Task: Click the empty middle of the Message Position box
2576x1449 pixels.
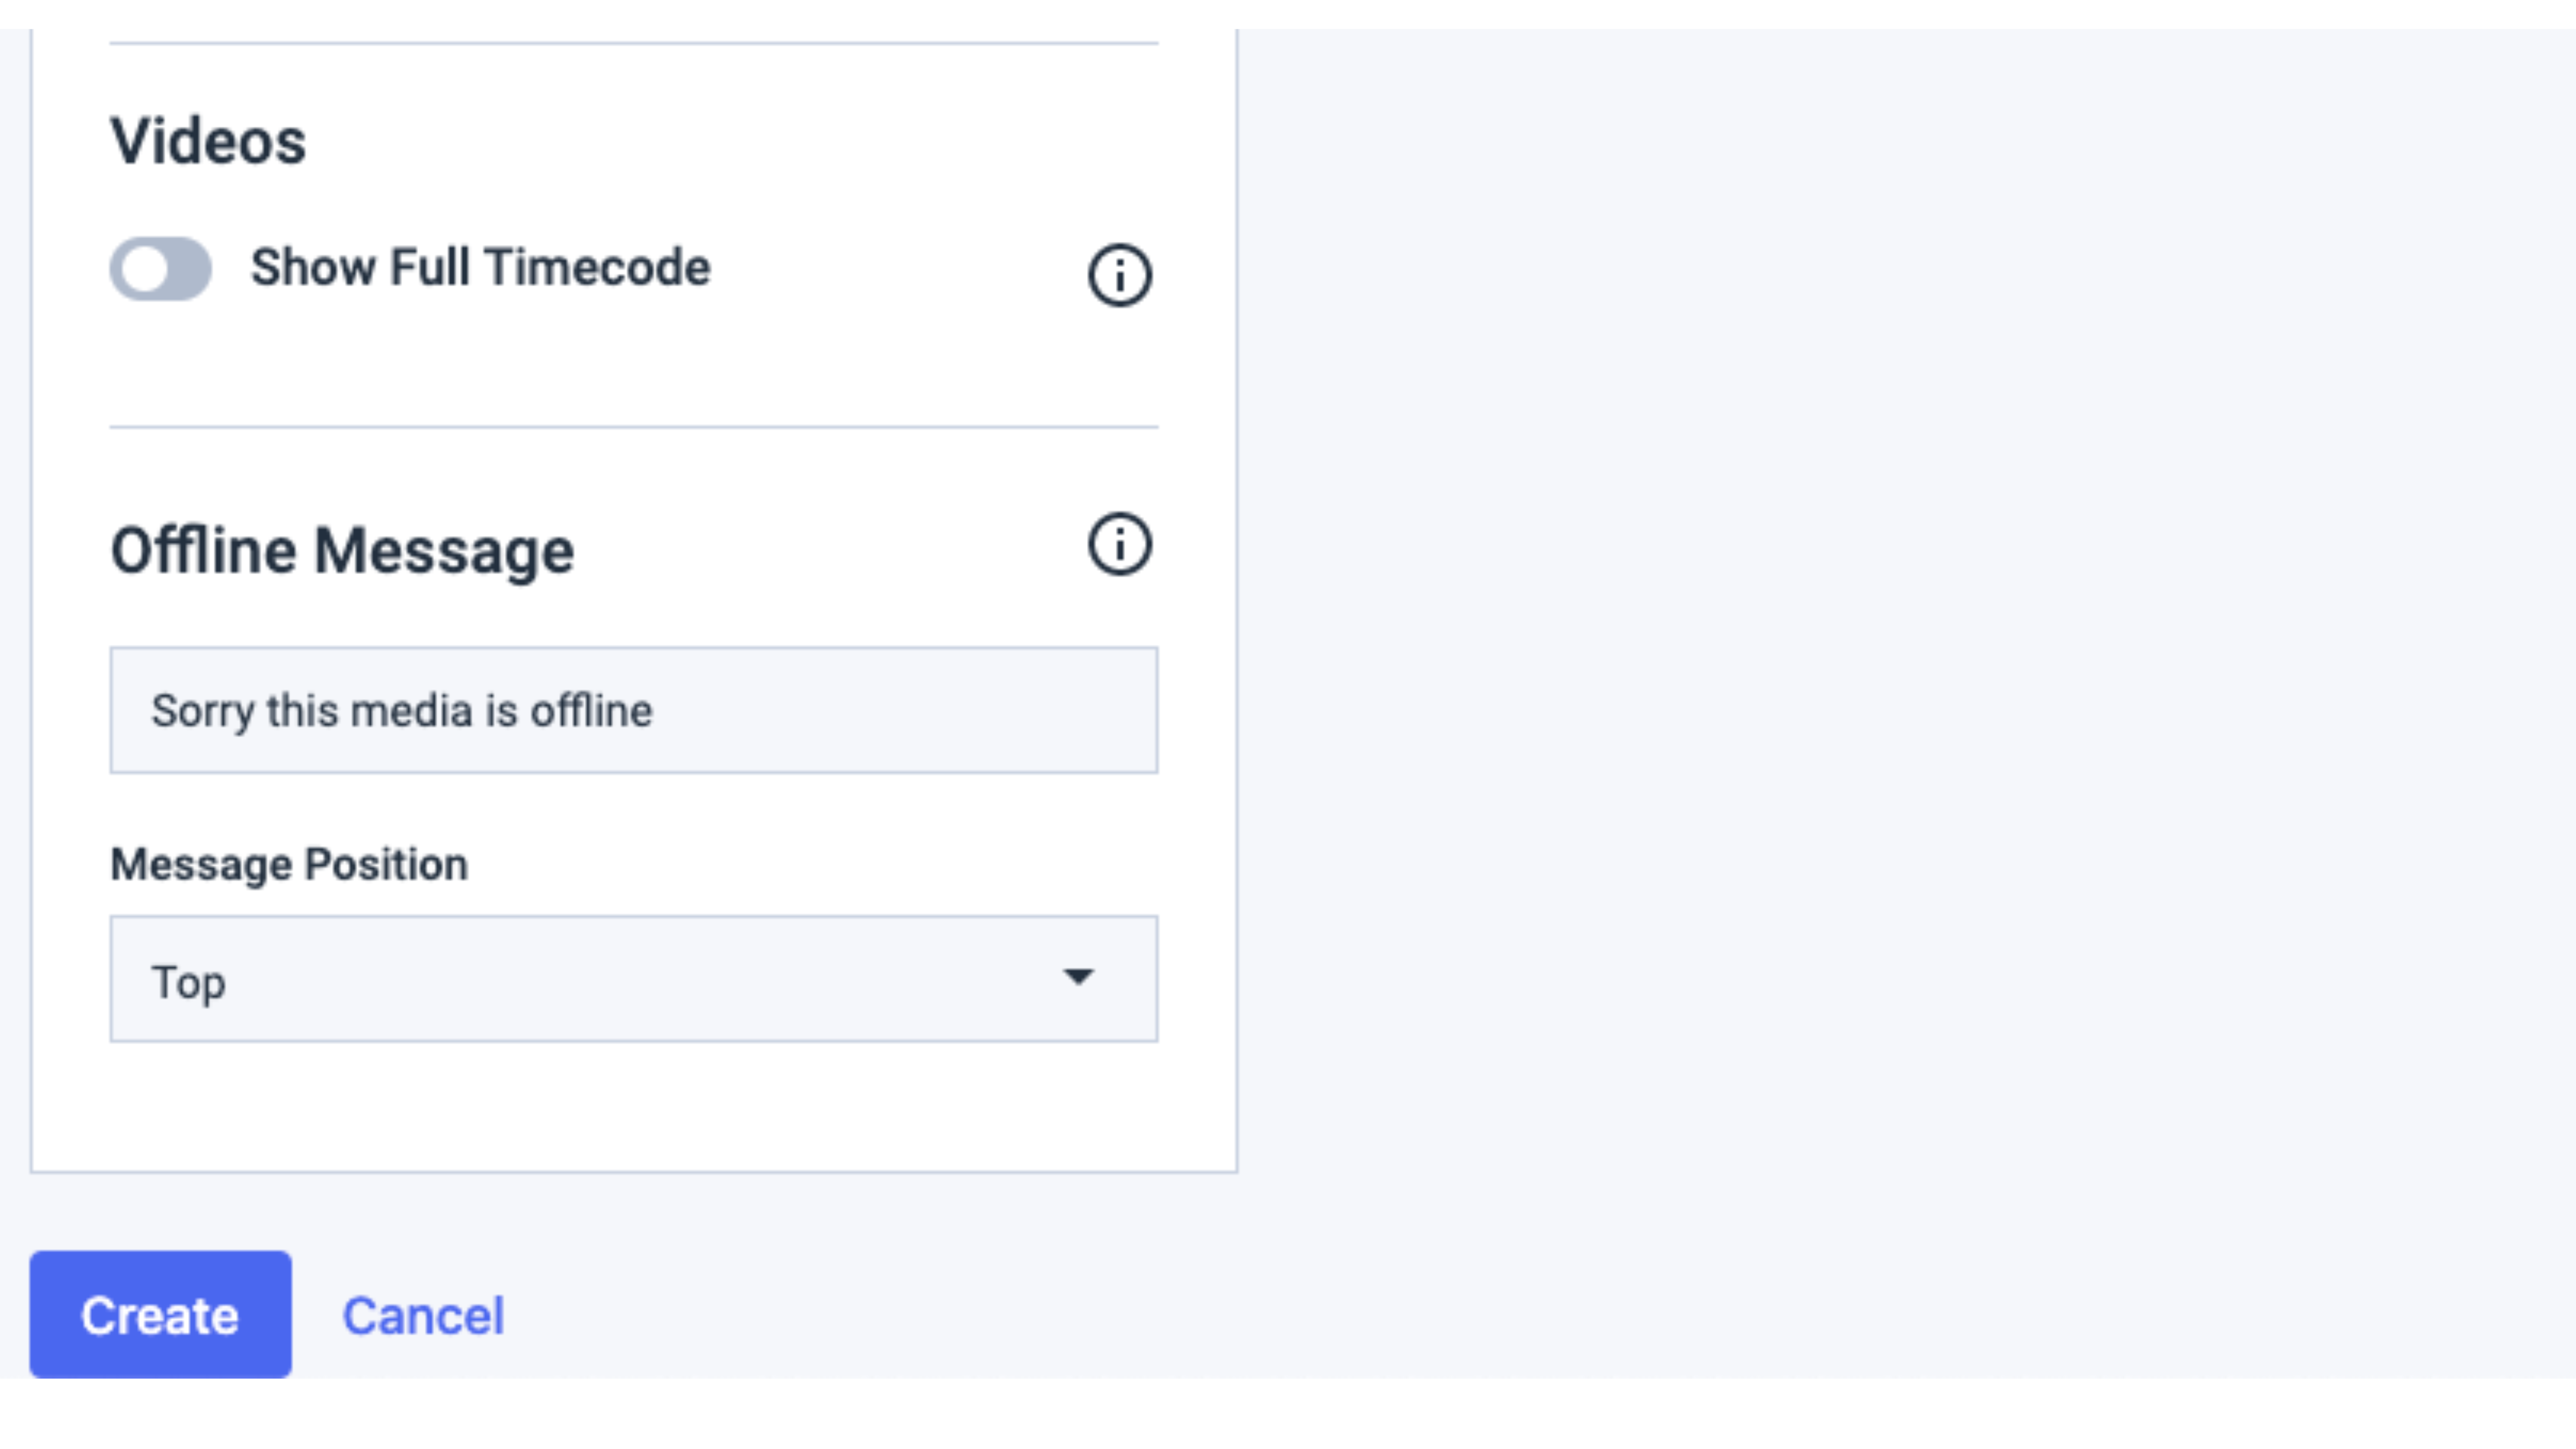Action: coord(640,979)
